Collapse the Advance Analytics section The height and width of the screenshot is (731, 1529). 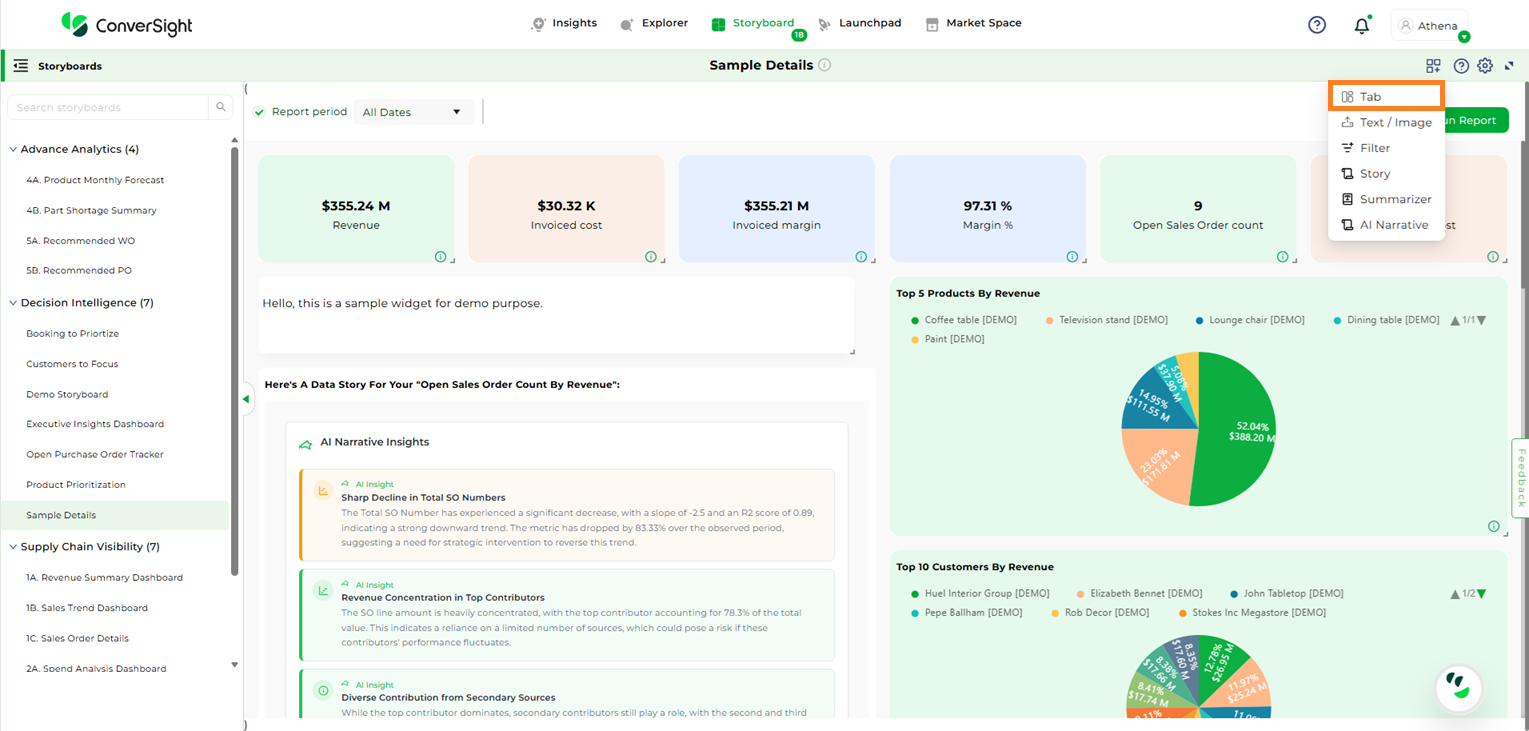(13, 150)
